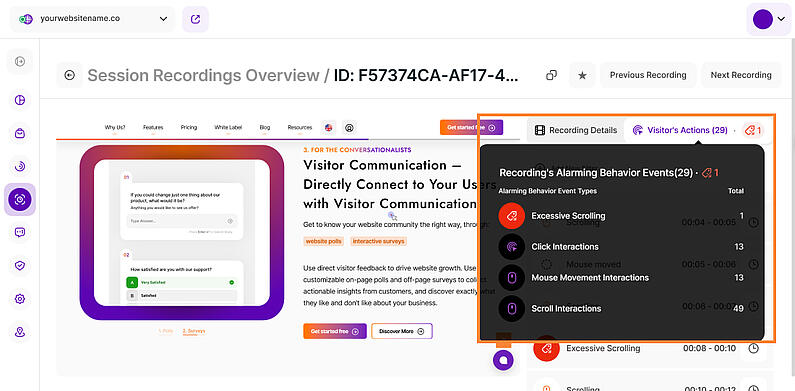Star this recording as favorite
This screenshot has height=391, width=795.
[583, 75]
